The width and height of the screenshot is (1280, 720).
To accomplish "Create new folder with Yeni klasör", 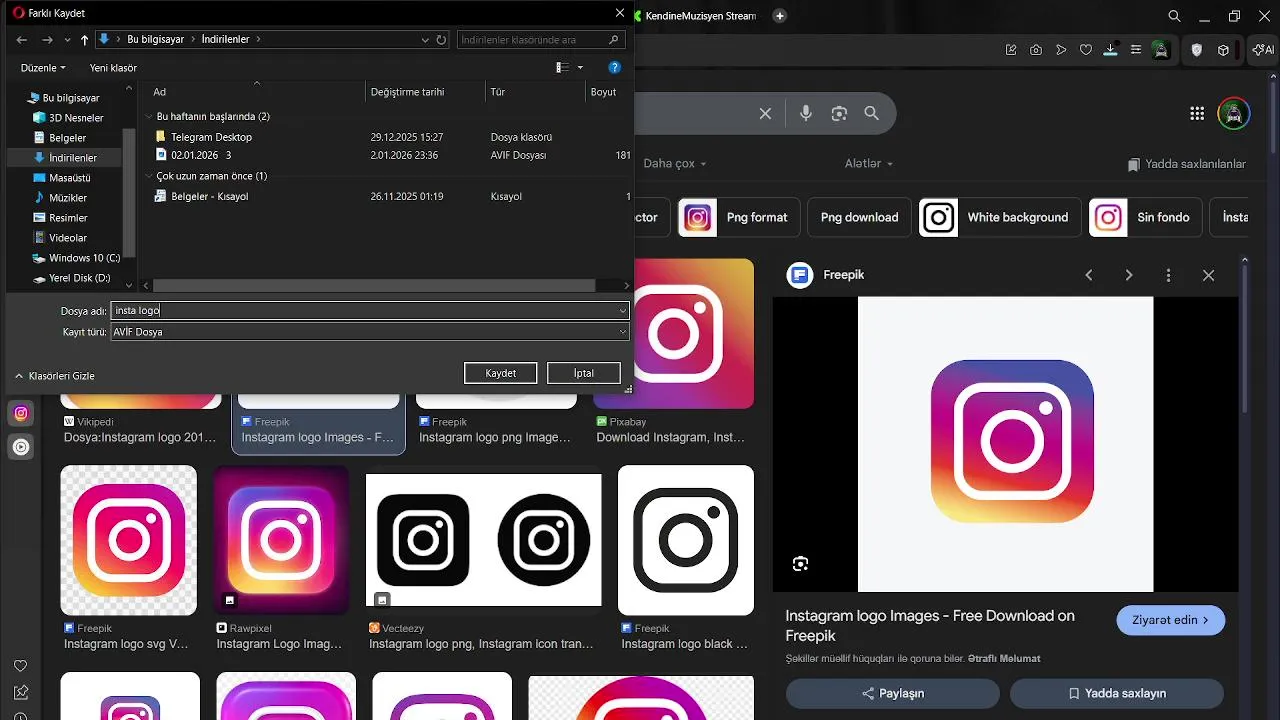I will pos(113,68).
